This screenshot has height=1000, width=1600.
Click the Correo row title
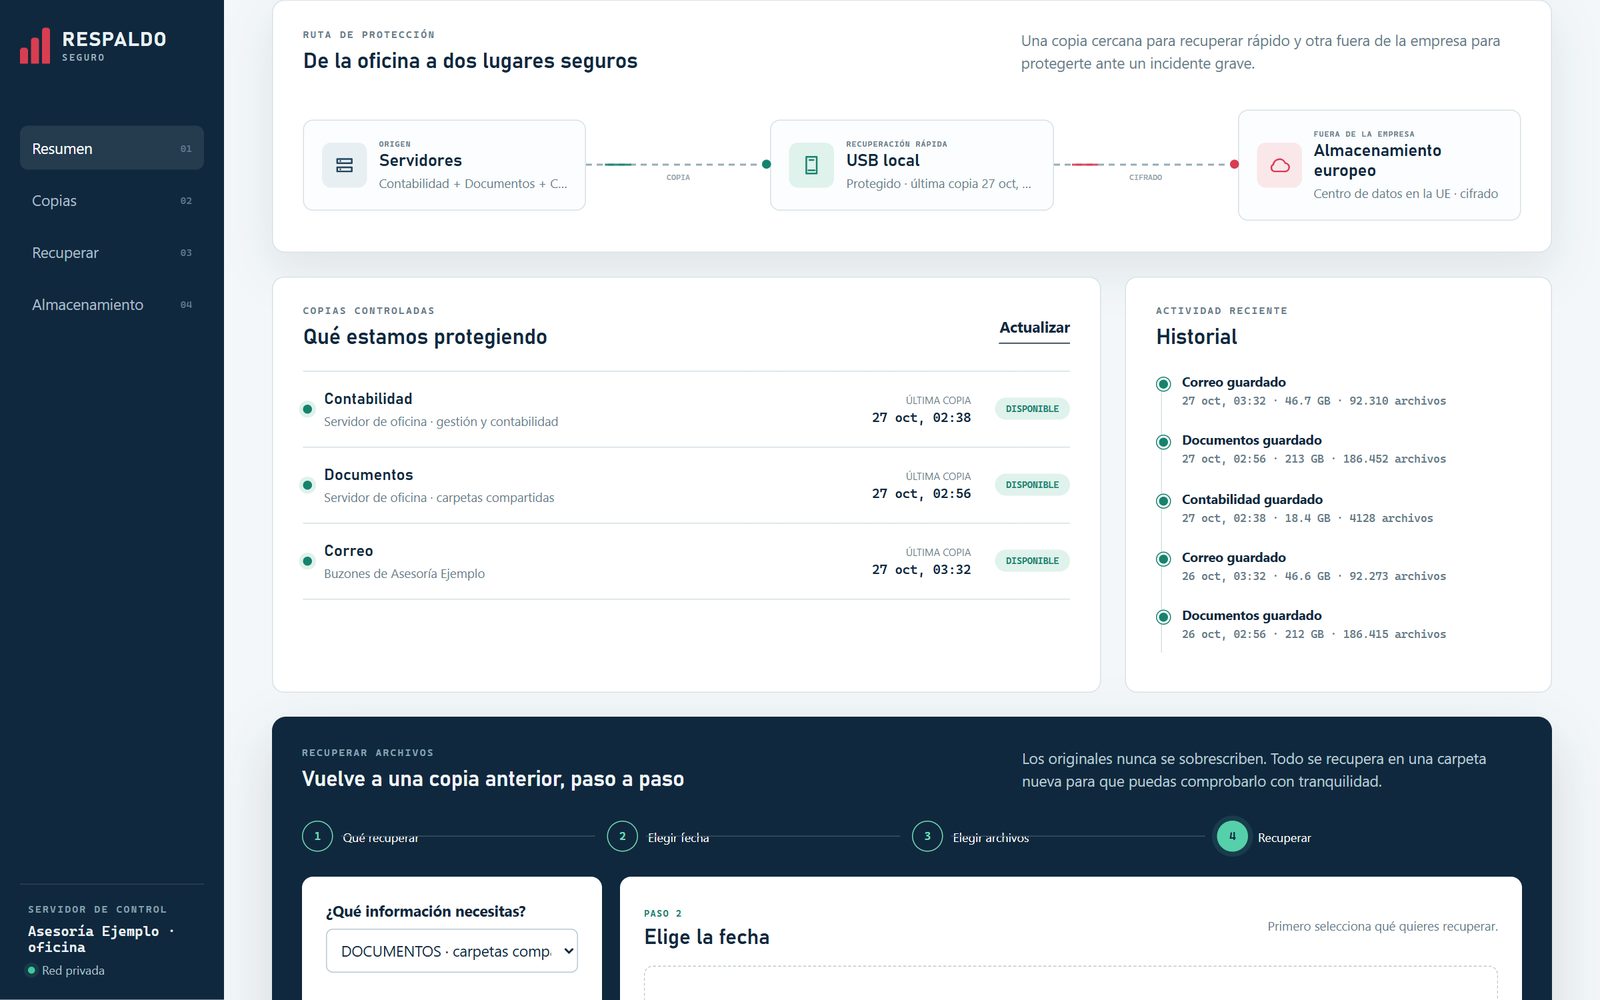pos(348,551)
